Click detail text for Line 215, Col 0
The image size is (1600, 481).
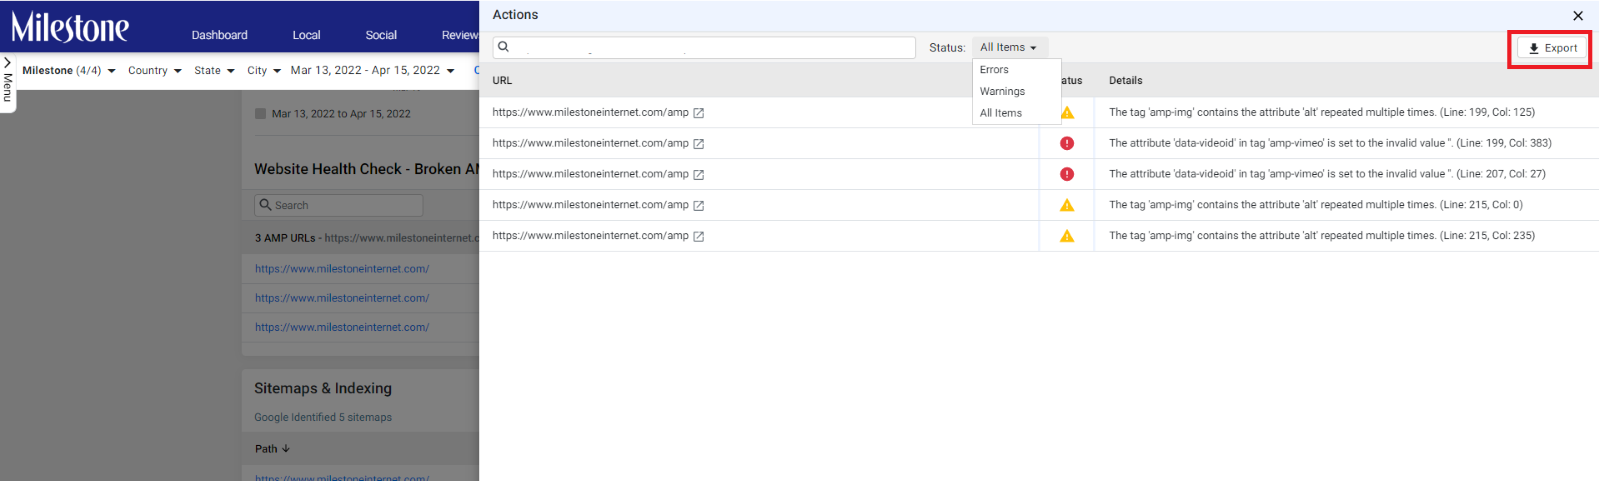point(1316,205)
